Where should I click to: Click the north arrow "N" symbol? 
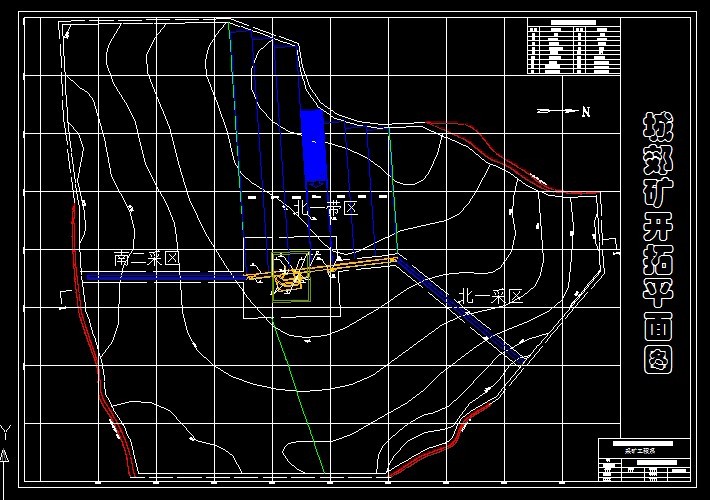point(564,111)
